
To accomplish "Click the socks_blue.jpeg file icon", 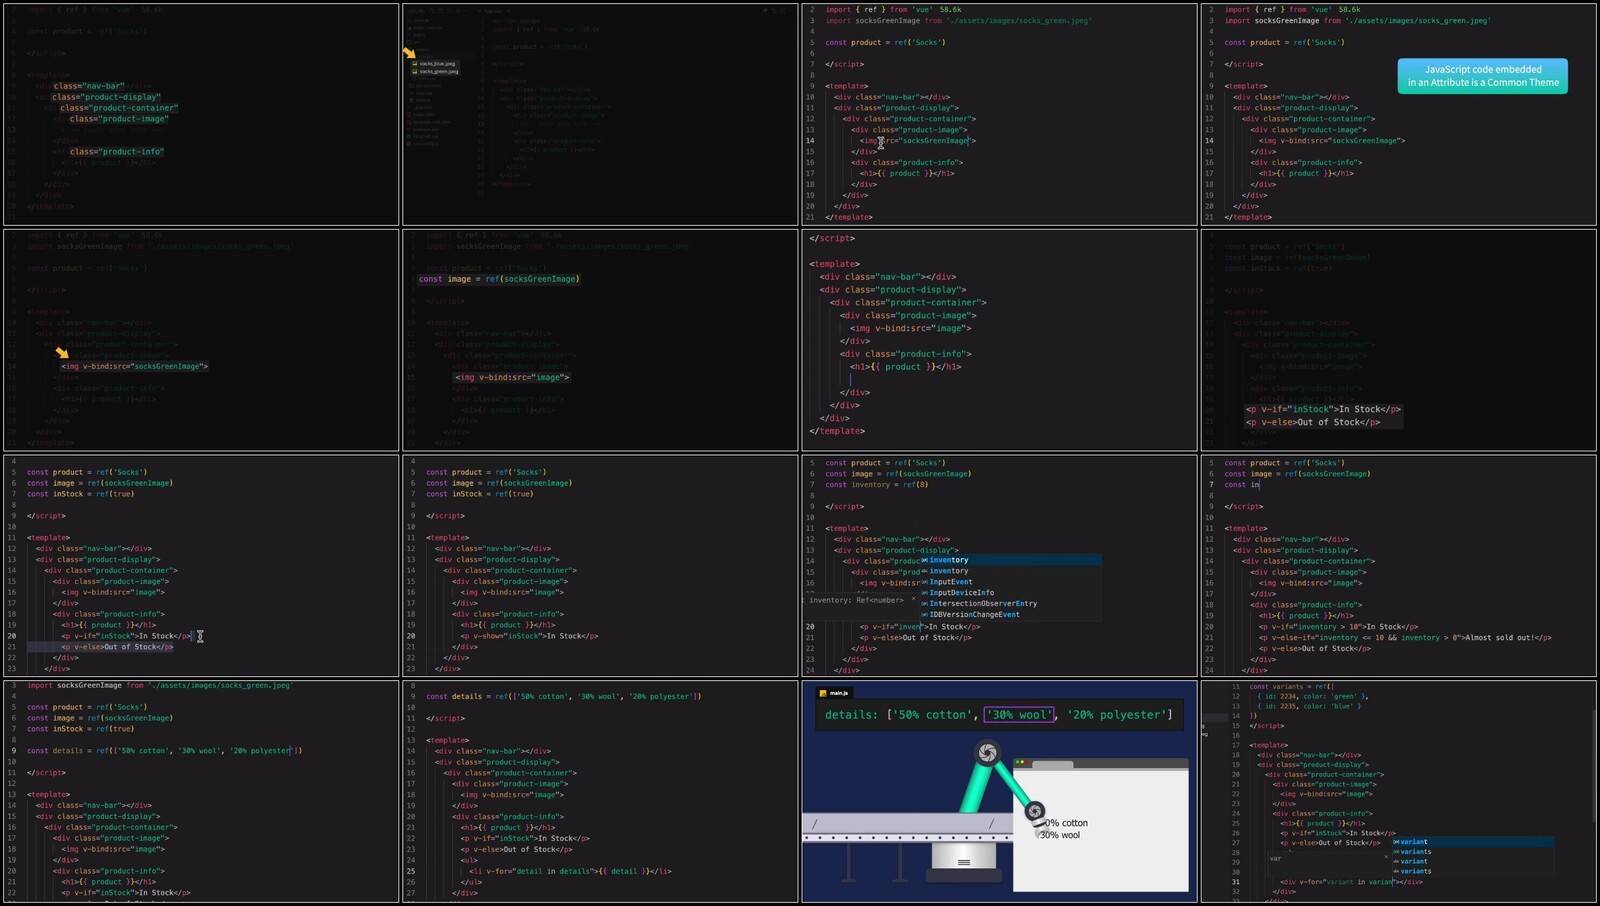I will (414, 63).
